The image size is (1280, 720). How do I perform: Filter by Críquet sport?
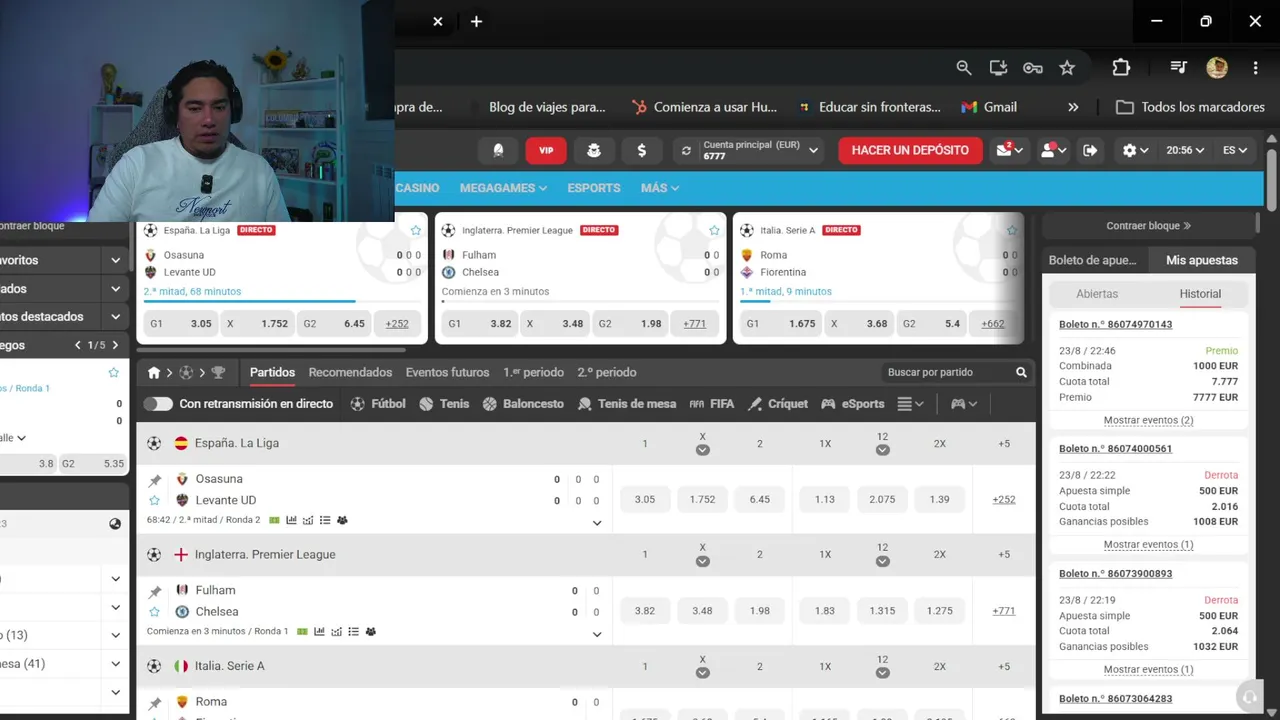778,404
